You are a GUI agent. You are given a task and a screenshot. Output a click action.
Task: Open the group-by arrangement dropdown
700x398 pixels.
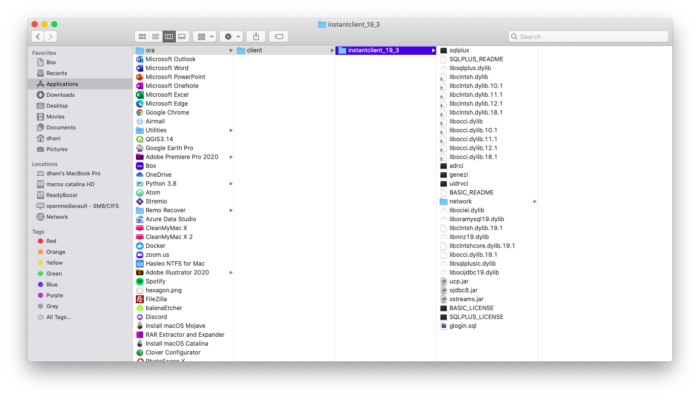coord(205,37)
